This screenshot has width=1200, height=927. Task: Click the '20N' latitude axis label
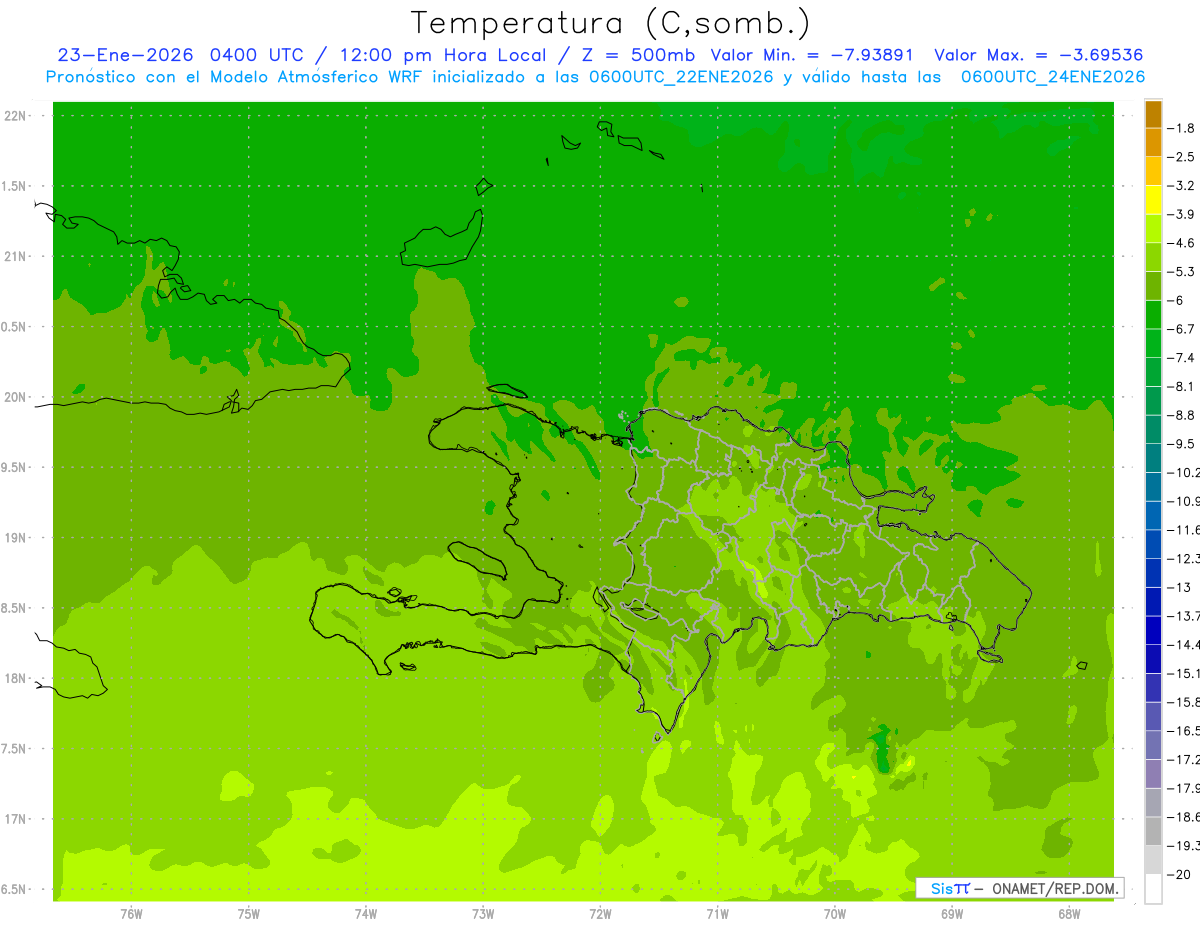(14, 397)
